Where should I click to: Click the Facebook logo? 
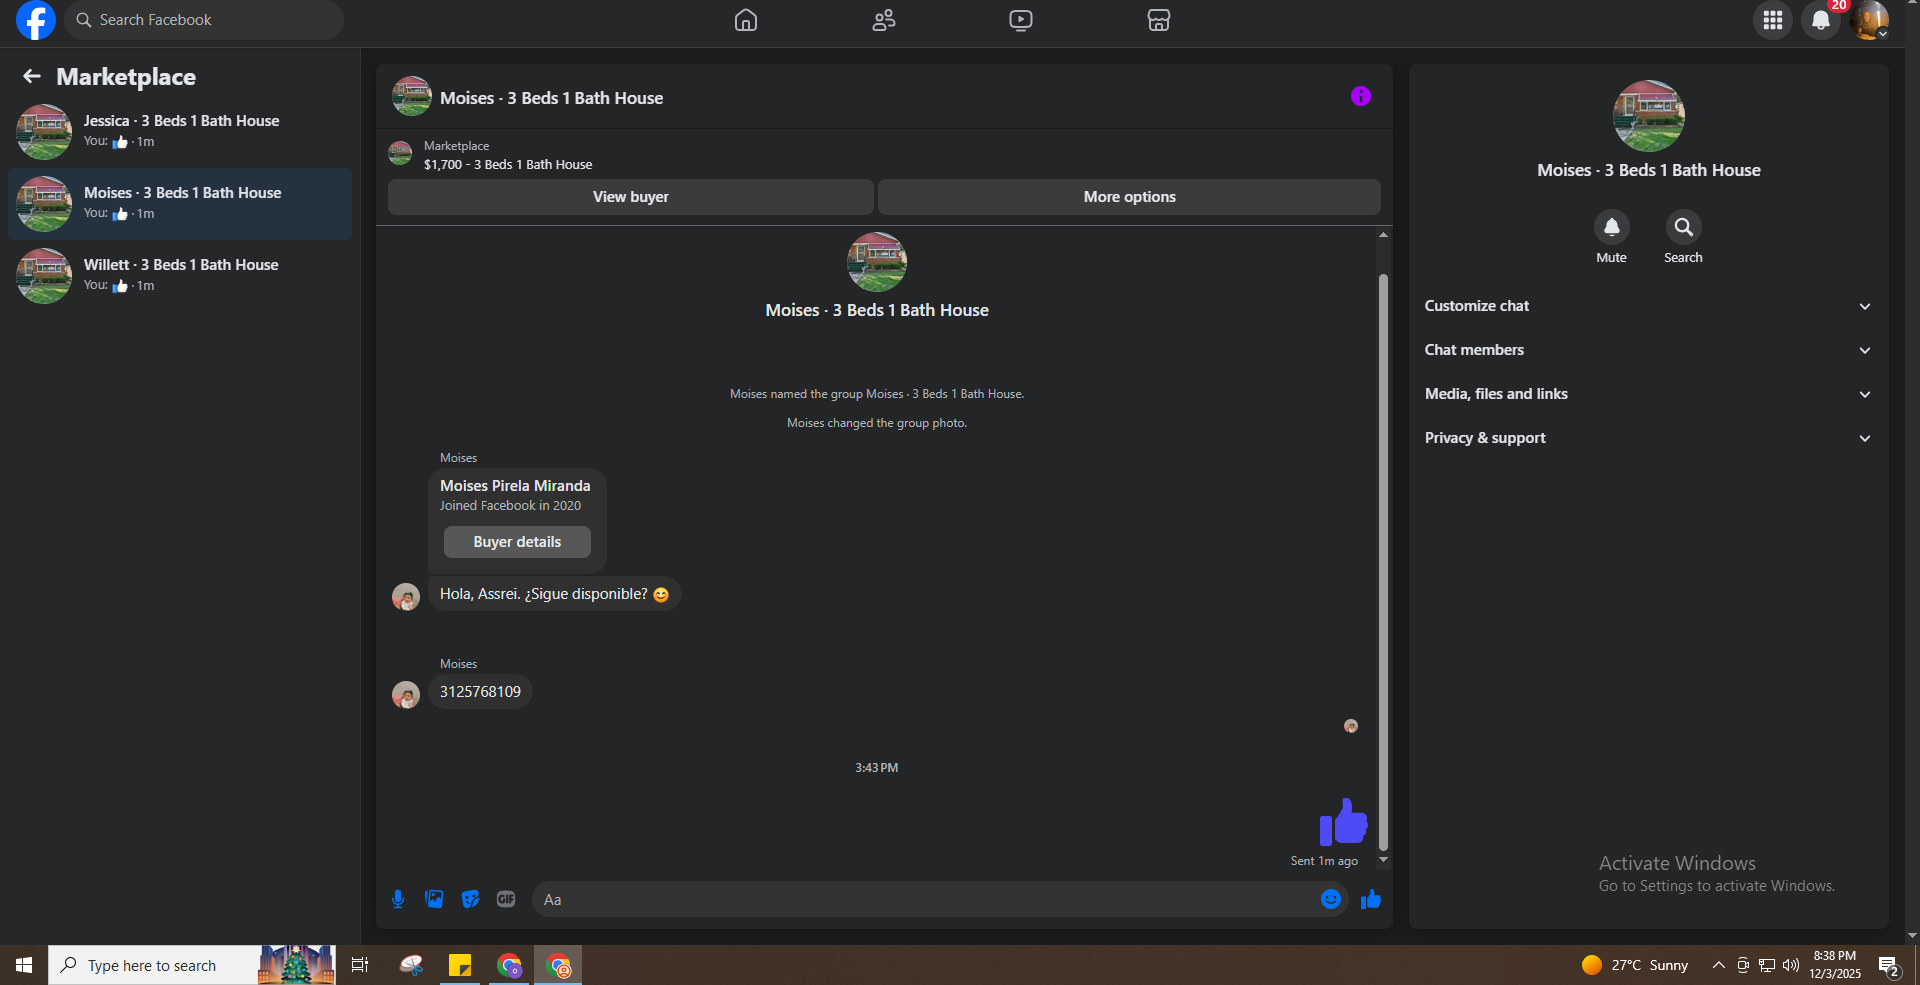pyautogui.click(x=36, y=20)
